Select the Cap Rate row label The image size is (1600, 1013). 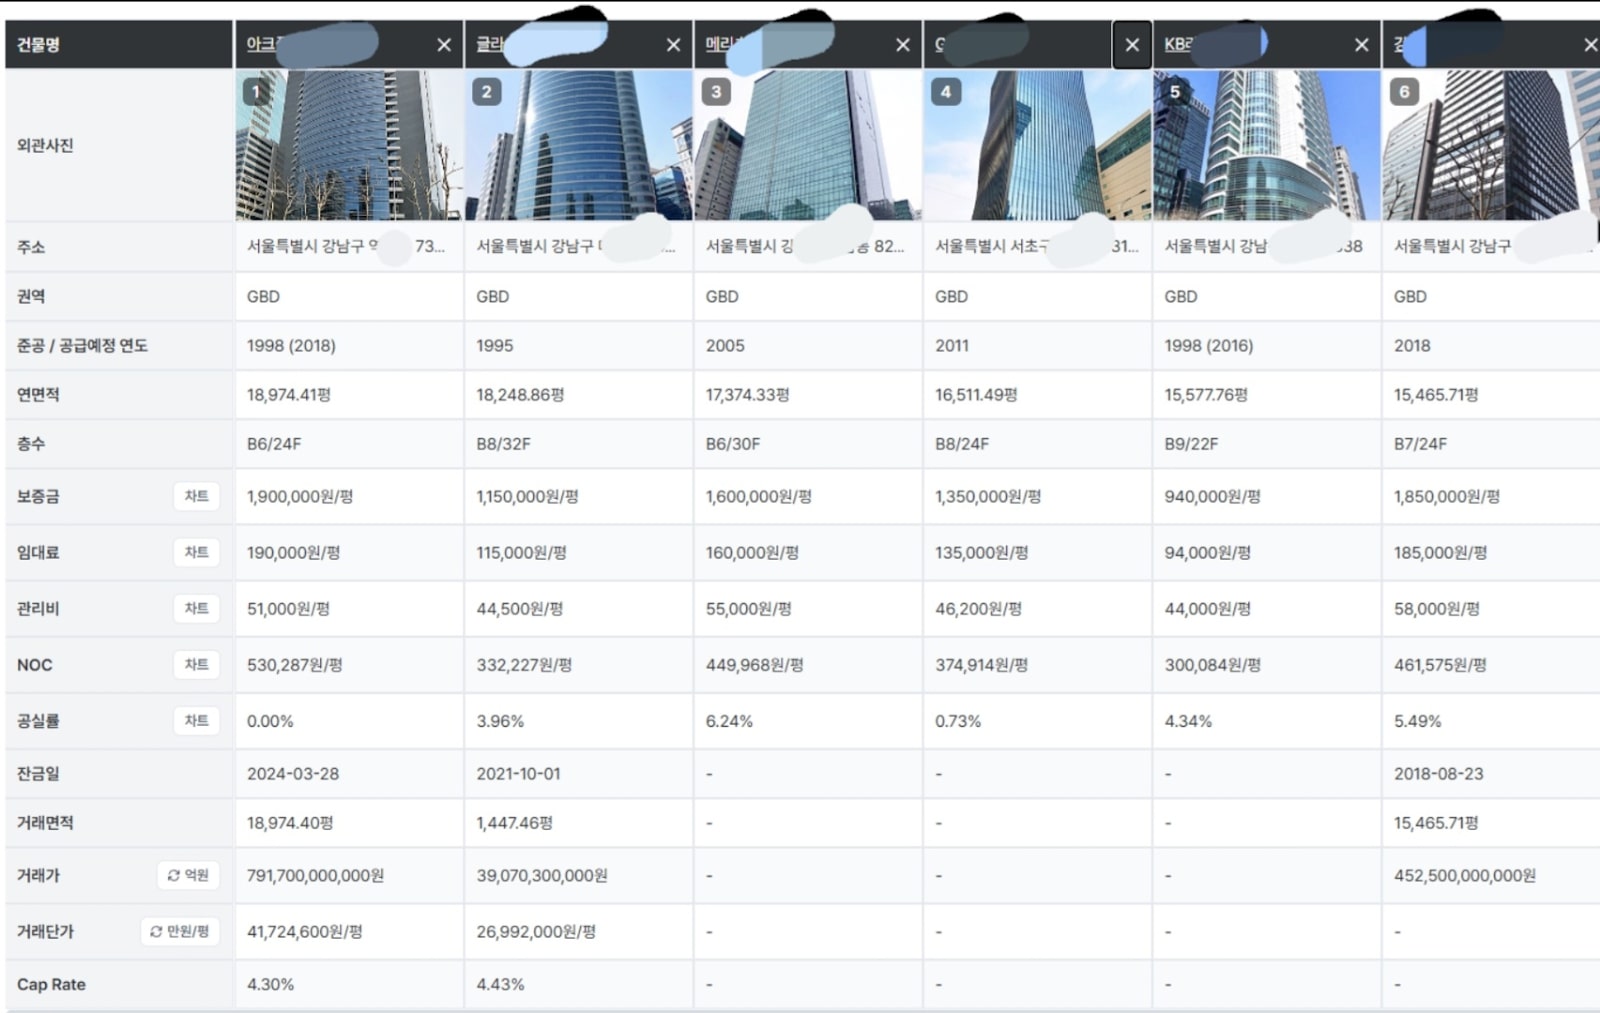pyautogui.click(x=51, y=984)
